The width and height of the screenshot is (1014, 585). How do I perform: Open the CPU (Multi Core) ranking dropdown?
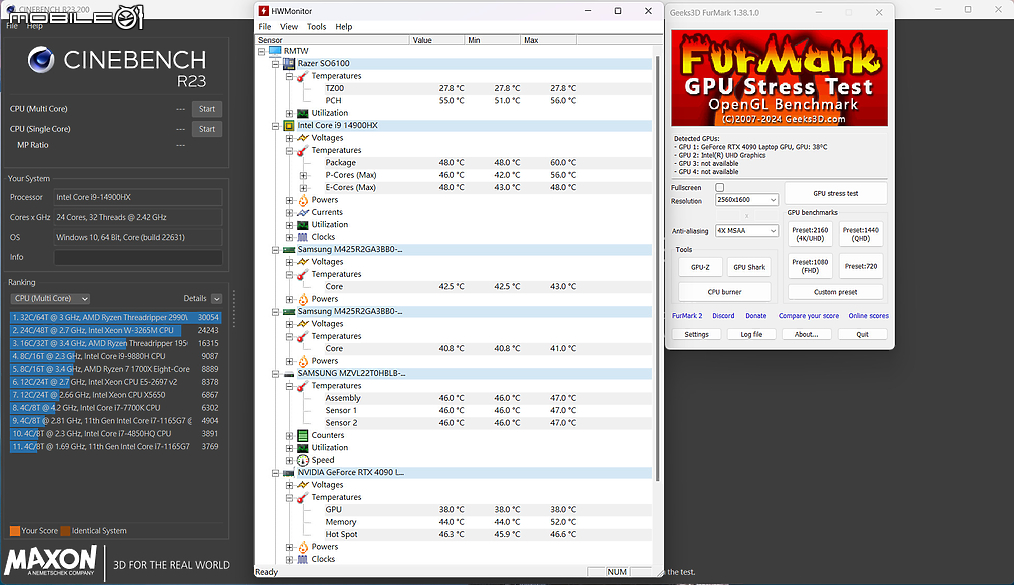click(50, 299)
